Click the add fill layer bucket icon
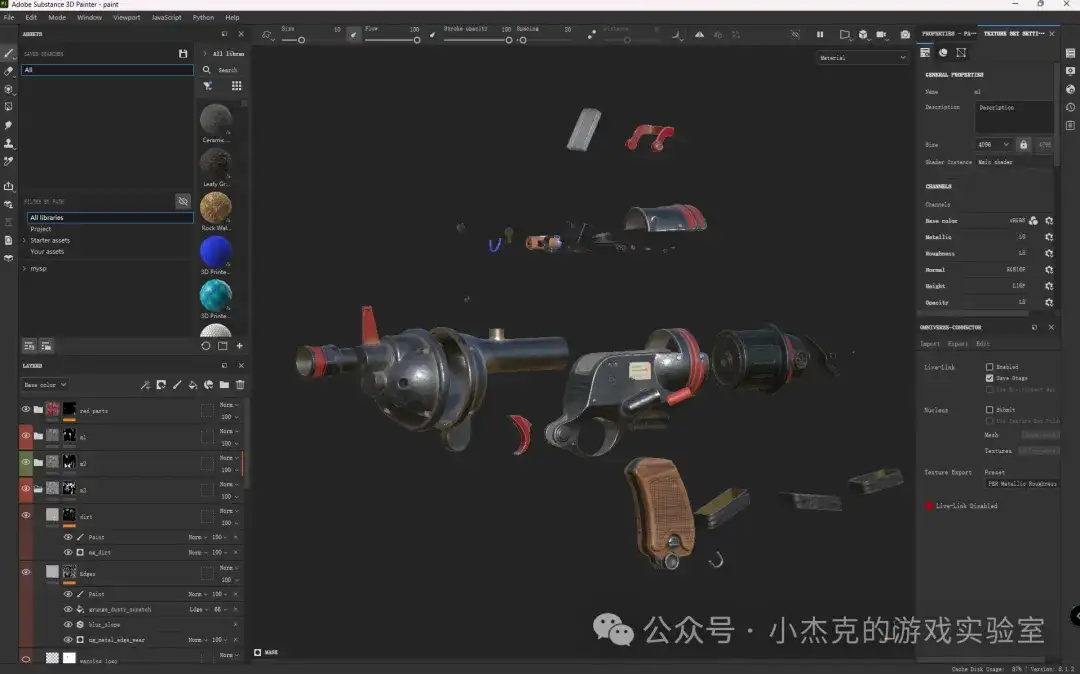 pos(192,385)
